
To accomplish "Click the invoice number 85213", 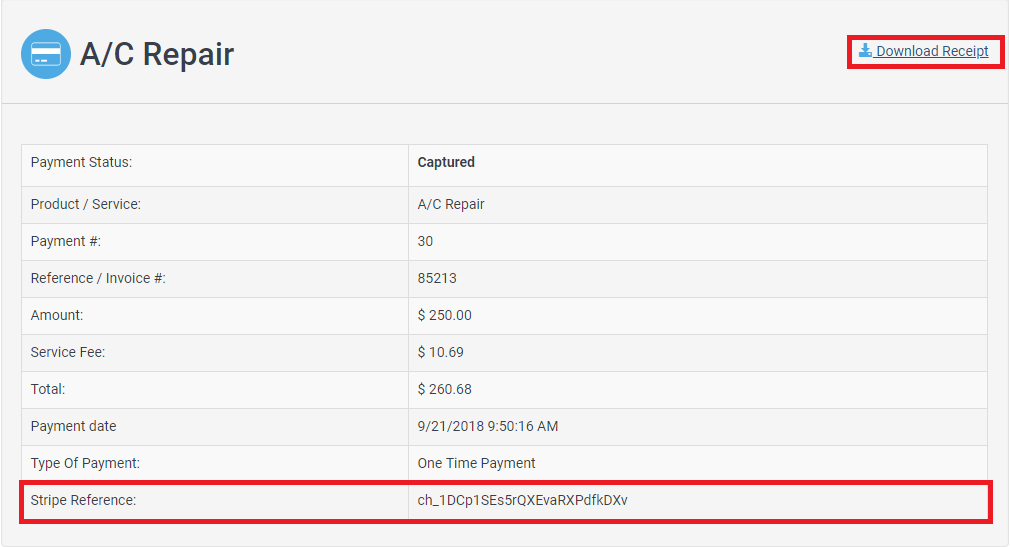I will [437, 278].
